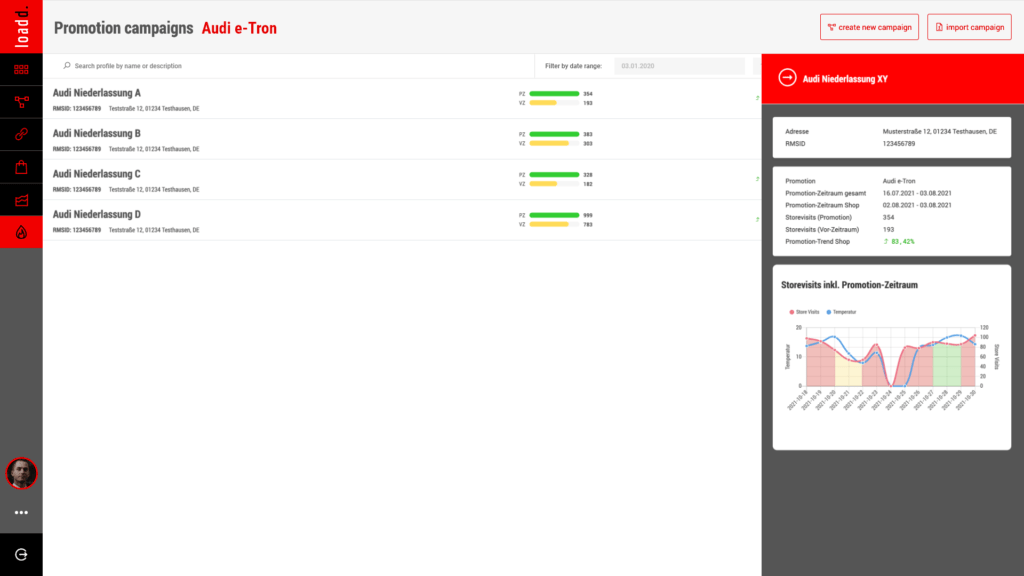
Task: Open the date range filter field
Action: 679,65
